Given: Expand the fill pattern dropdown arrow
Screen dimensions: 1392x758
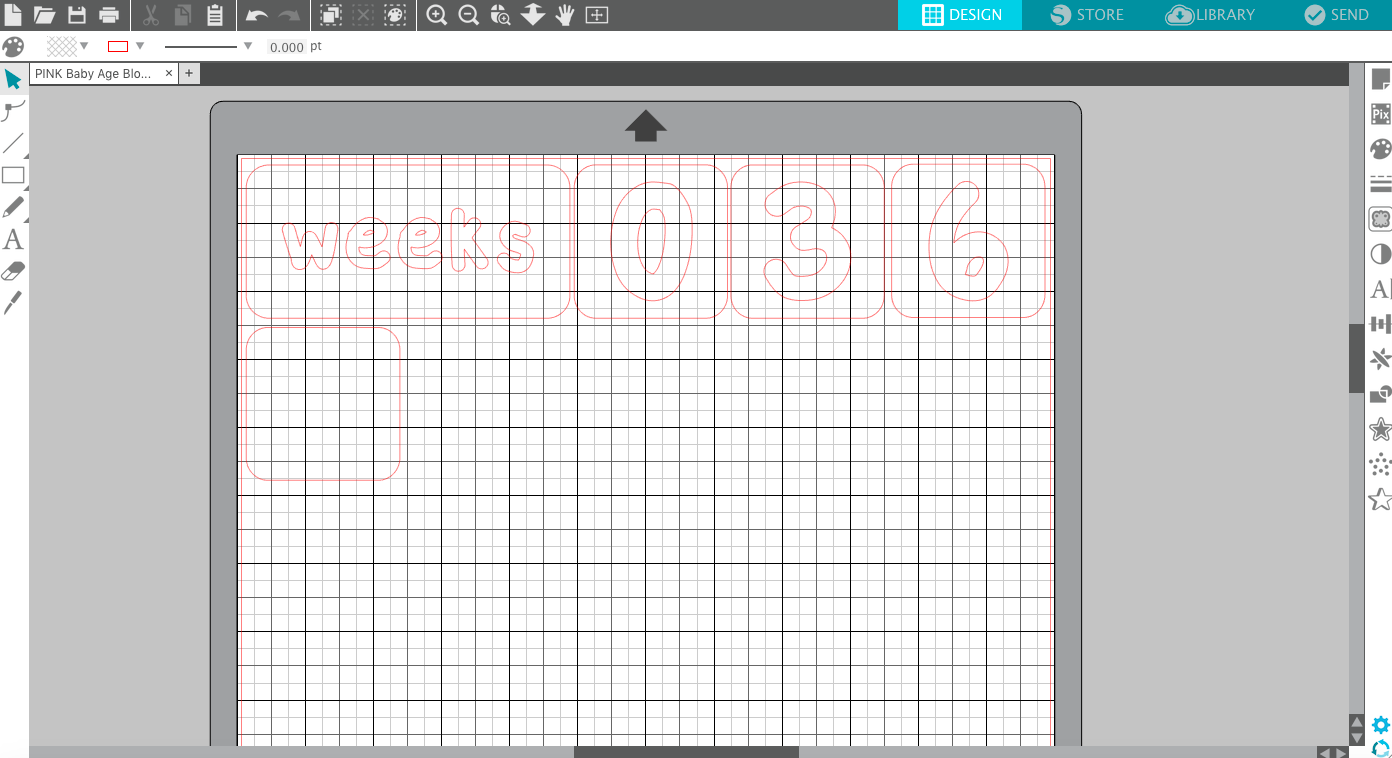Looking at the screenshot, I should pos(84,46).
